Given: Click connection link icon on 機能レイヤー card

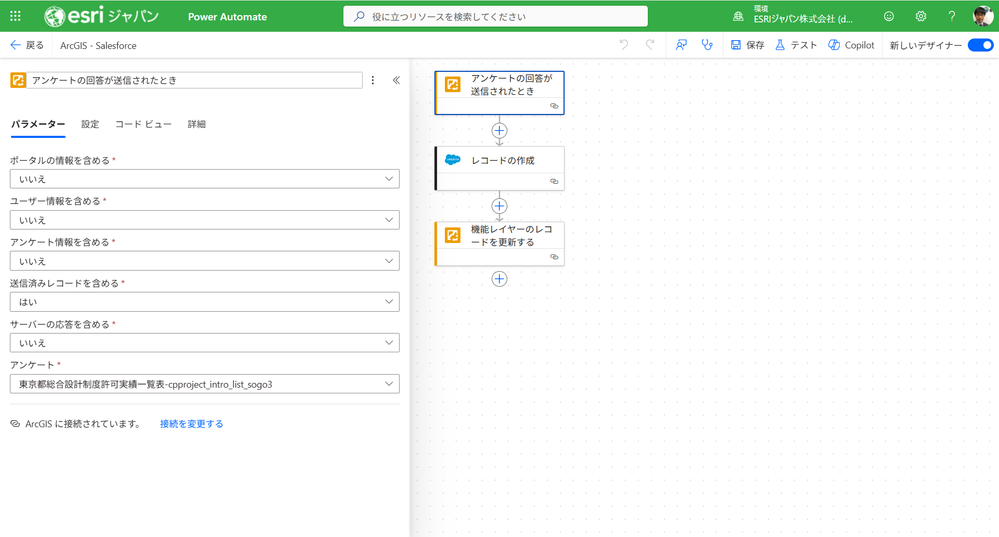Looking at the screenshot, I should tap(554, 257).
